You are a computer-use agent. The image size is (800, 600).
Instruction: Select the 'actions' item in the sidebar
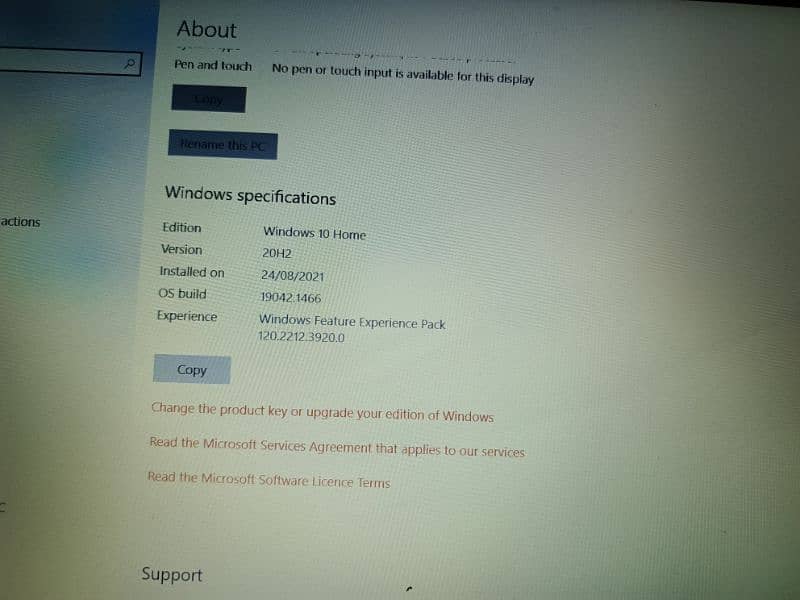[x=20, y=221]
